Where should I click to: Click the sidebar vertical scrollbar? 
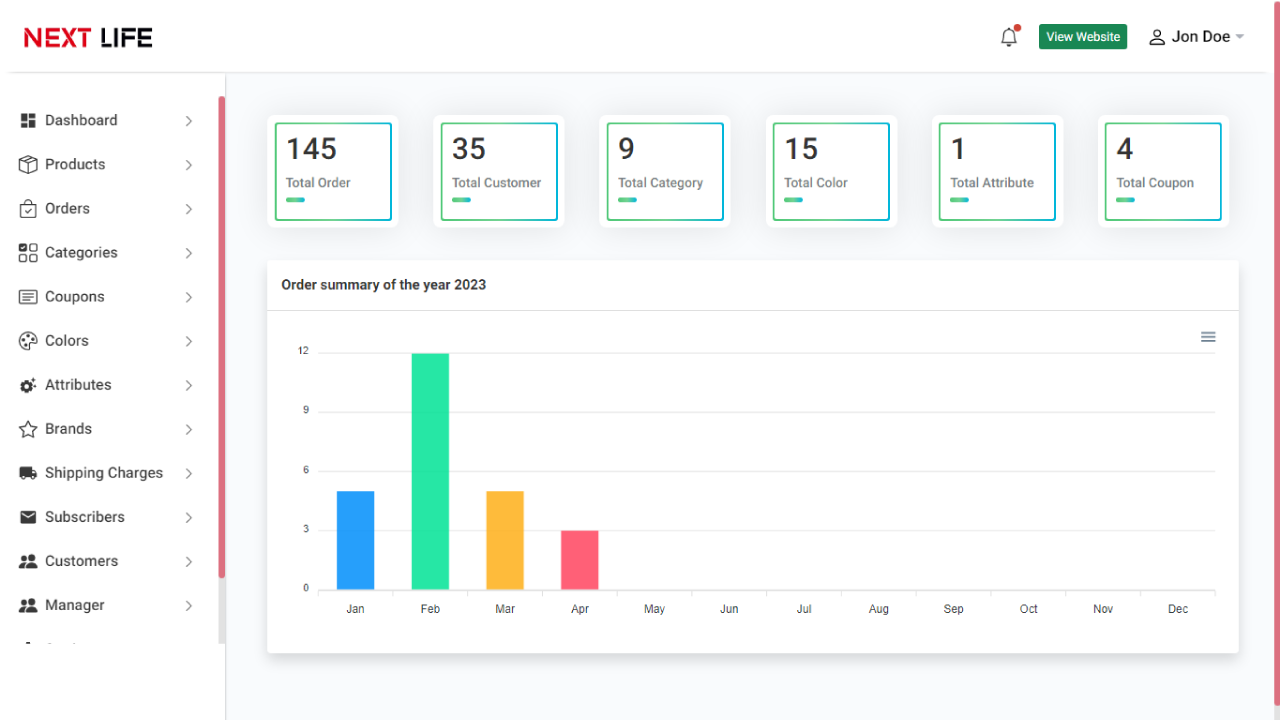[222, 337]
